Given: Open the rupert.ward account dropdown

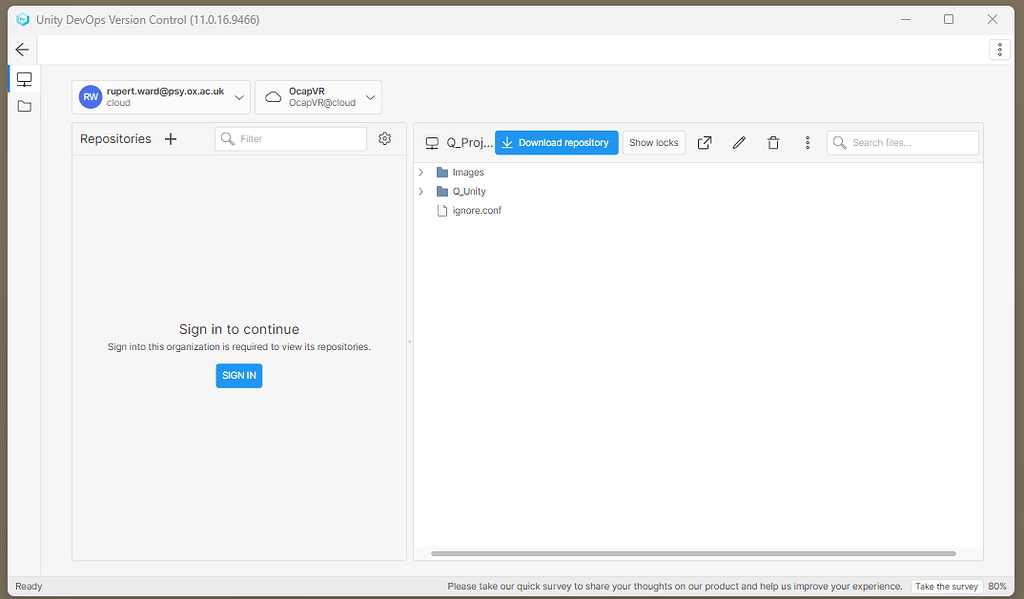Looking at the screenshot, I should (239, 97).
